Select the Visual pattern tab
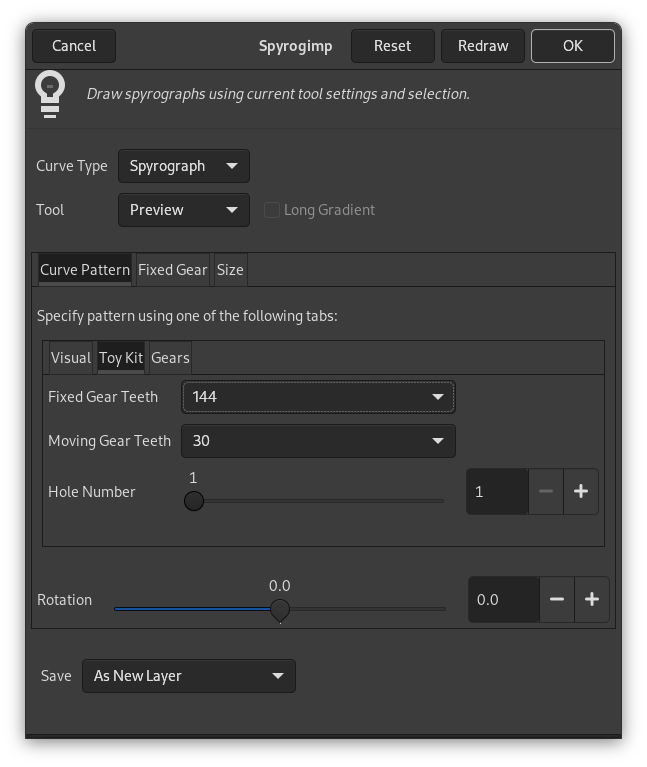 [x=70, y=358]
